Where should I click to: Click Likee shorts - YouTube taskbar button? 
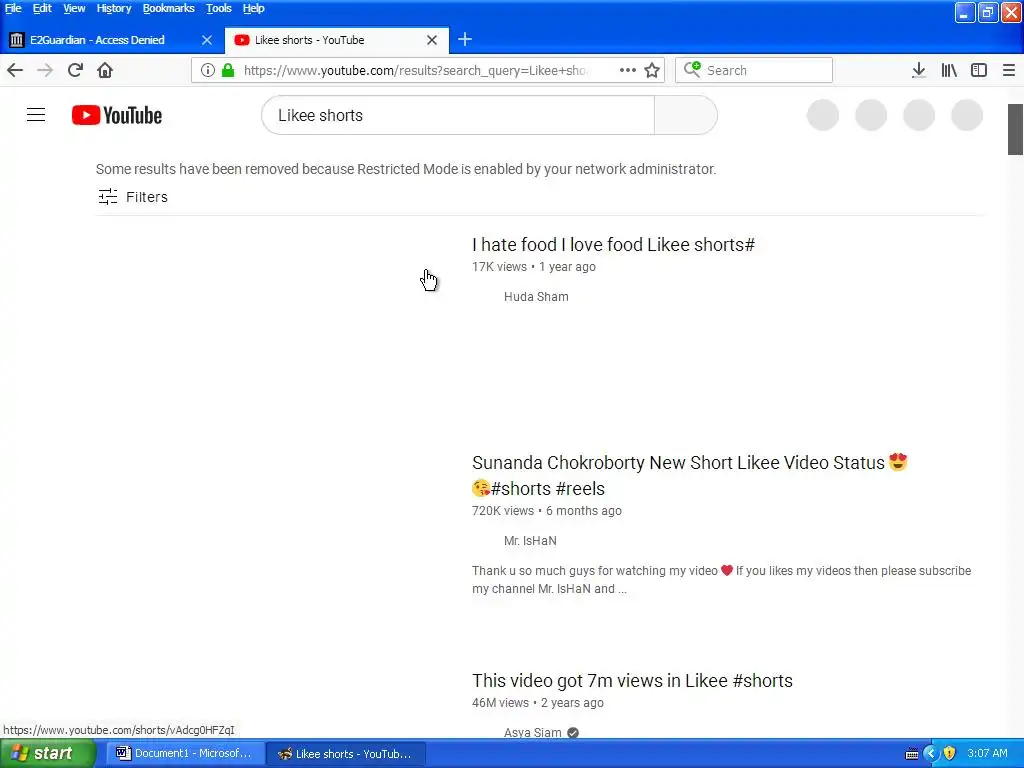click(347, 754)
